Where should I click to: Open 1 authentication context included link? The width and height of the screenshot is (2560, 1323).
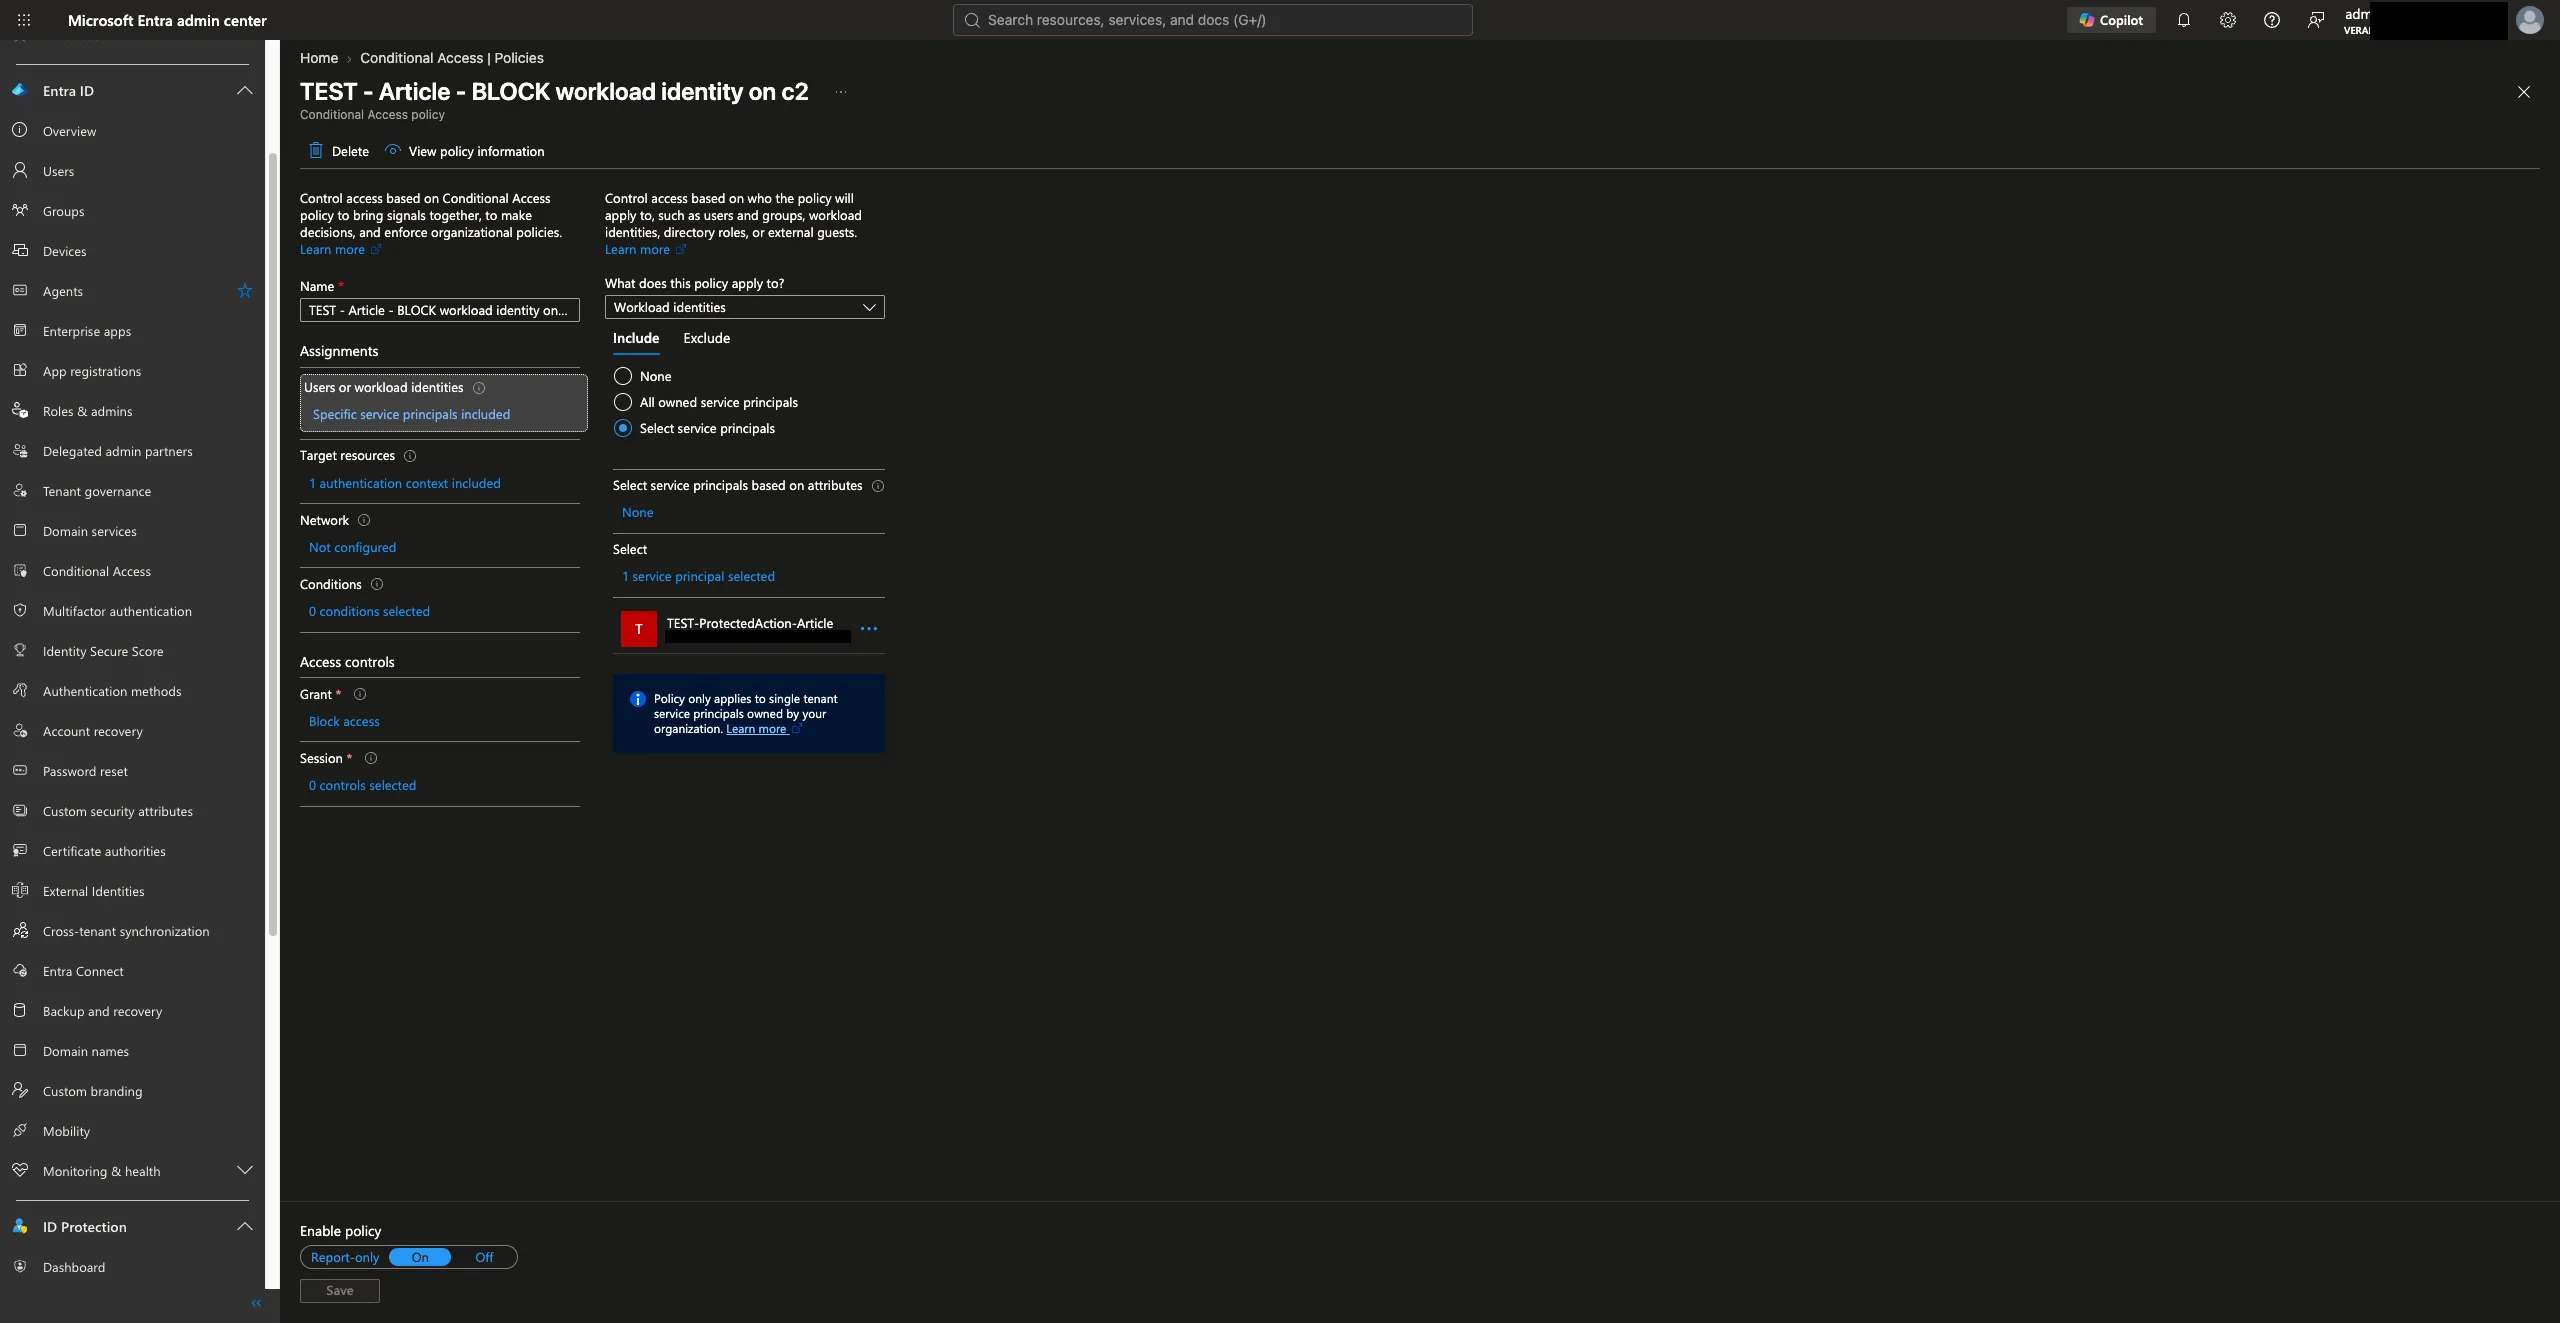click(405, 484)
